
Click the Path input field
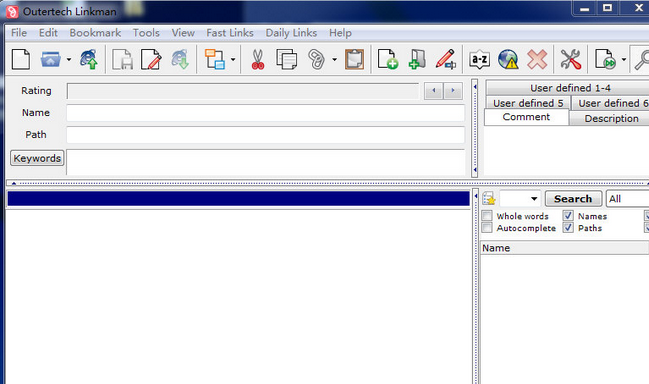click(x=265, y=135)
